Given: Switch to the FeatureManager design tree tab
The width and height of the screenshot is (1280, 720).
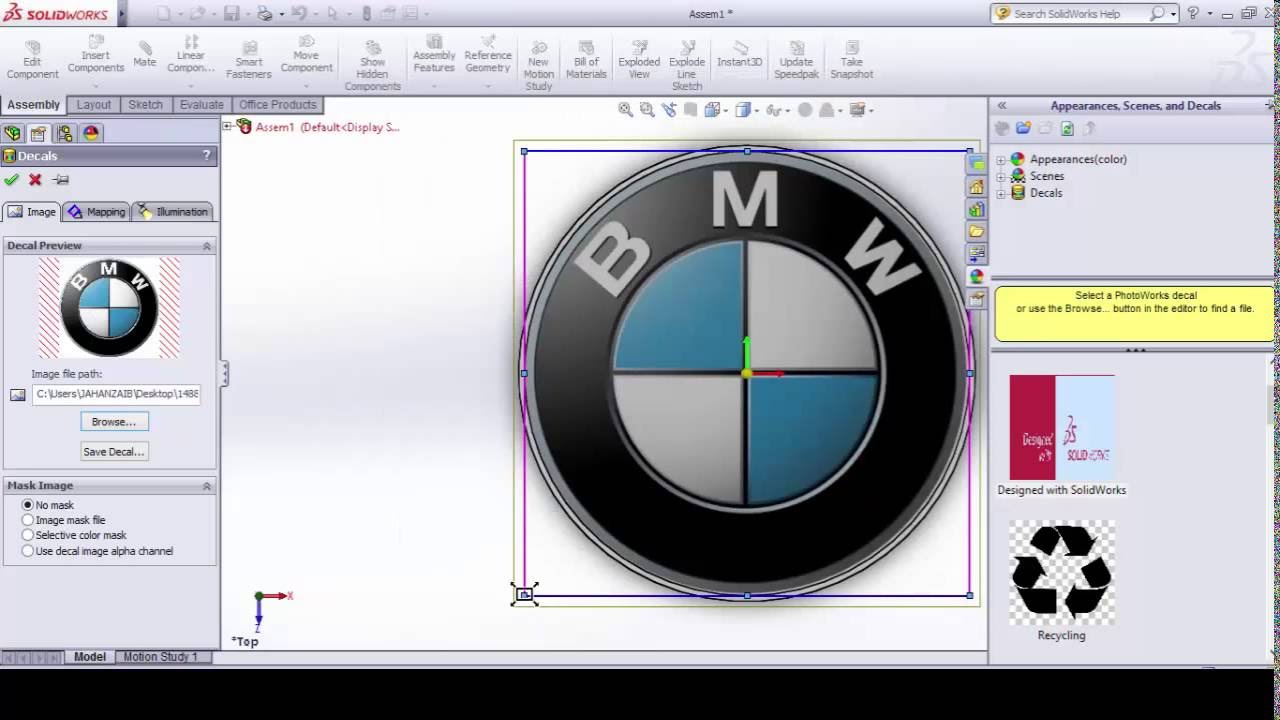Looking at the screenshot, I should coord(12,133).
